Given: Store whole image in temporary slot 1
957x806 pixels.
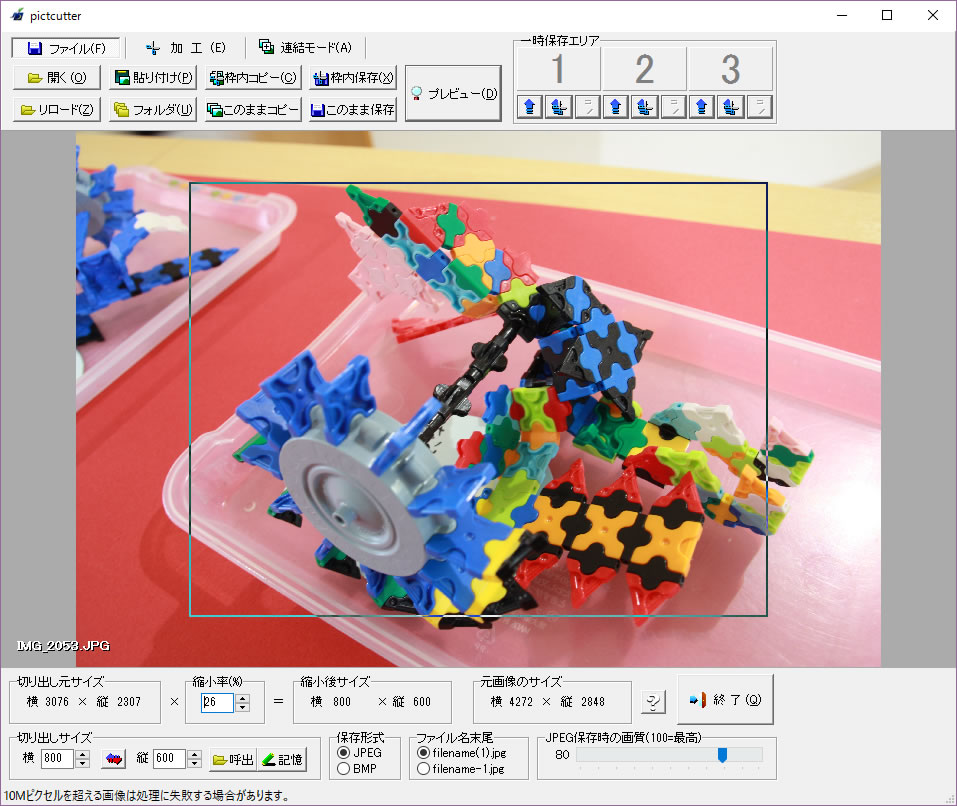Looking at the screenshot, I should [529, 107].
